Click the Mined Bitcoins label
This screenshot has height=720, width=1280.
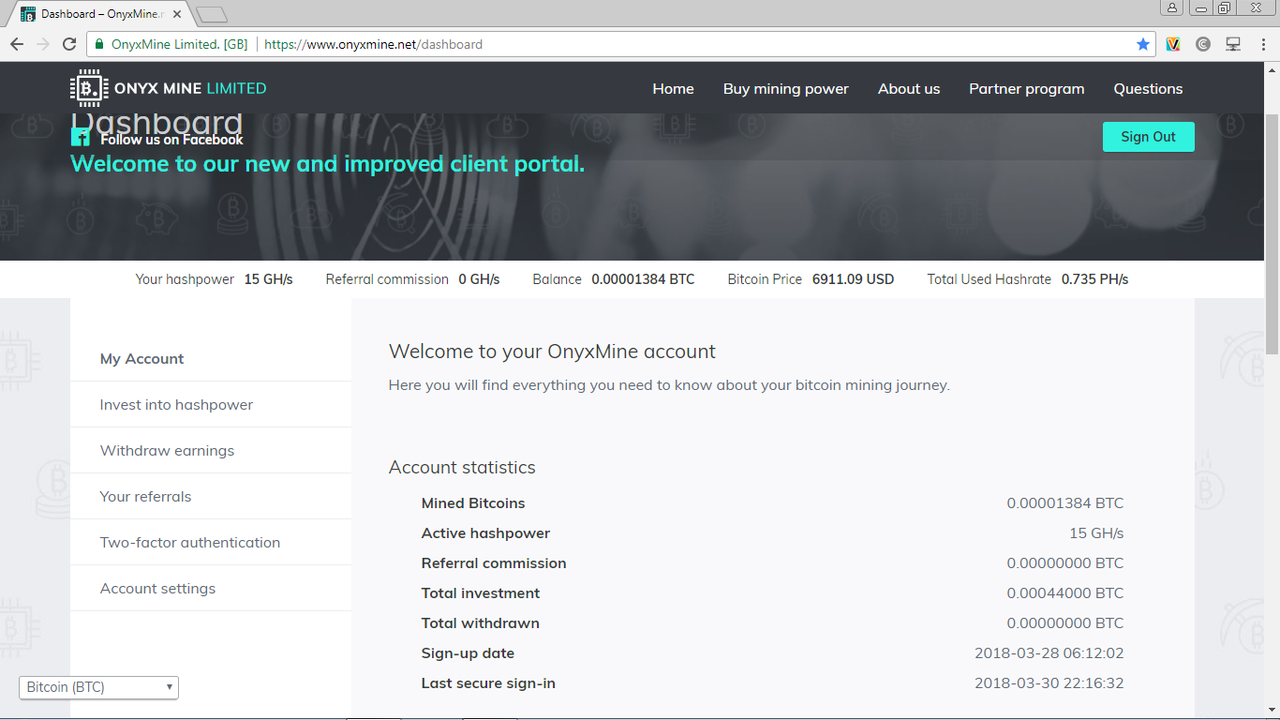click(473, 503)
